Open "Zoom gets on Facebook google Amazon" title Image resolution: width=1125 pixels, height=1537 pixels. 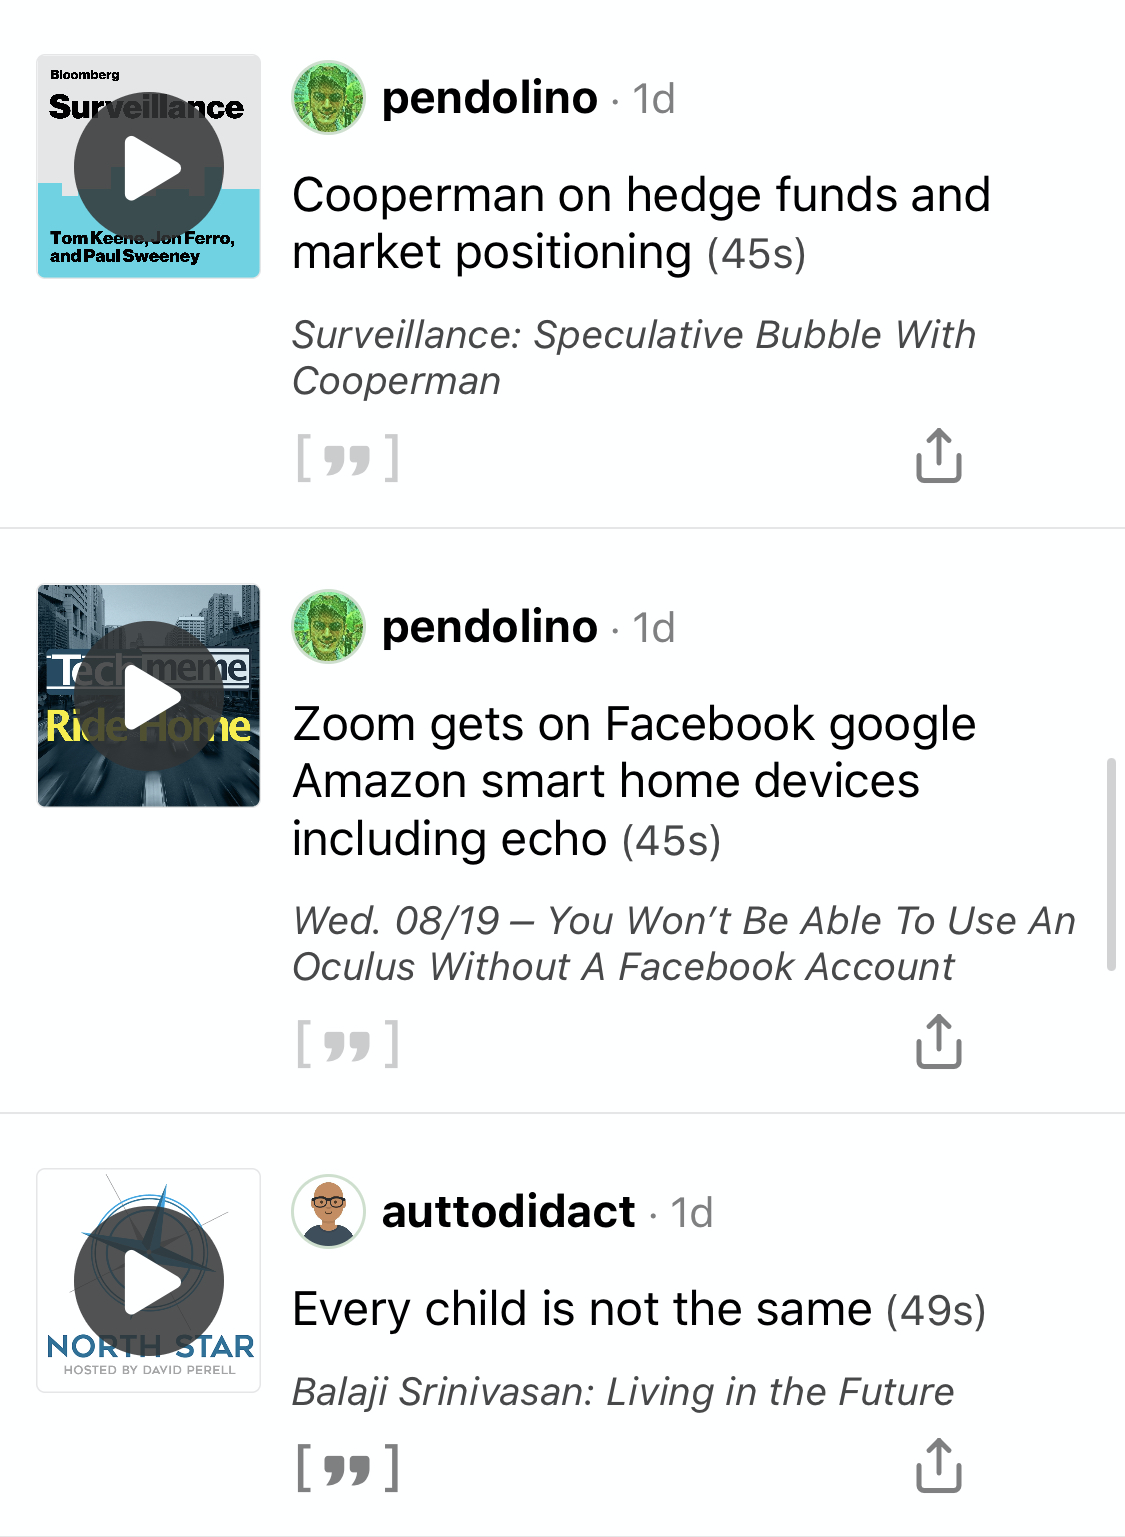tap(634, 781)
